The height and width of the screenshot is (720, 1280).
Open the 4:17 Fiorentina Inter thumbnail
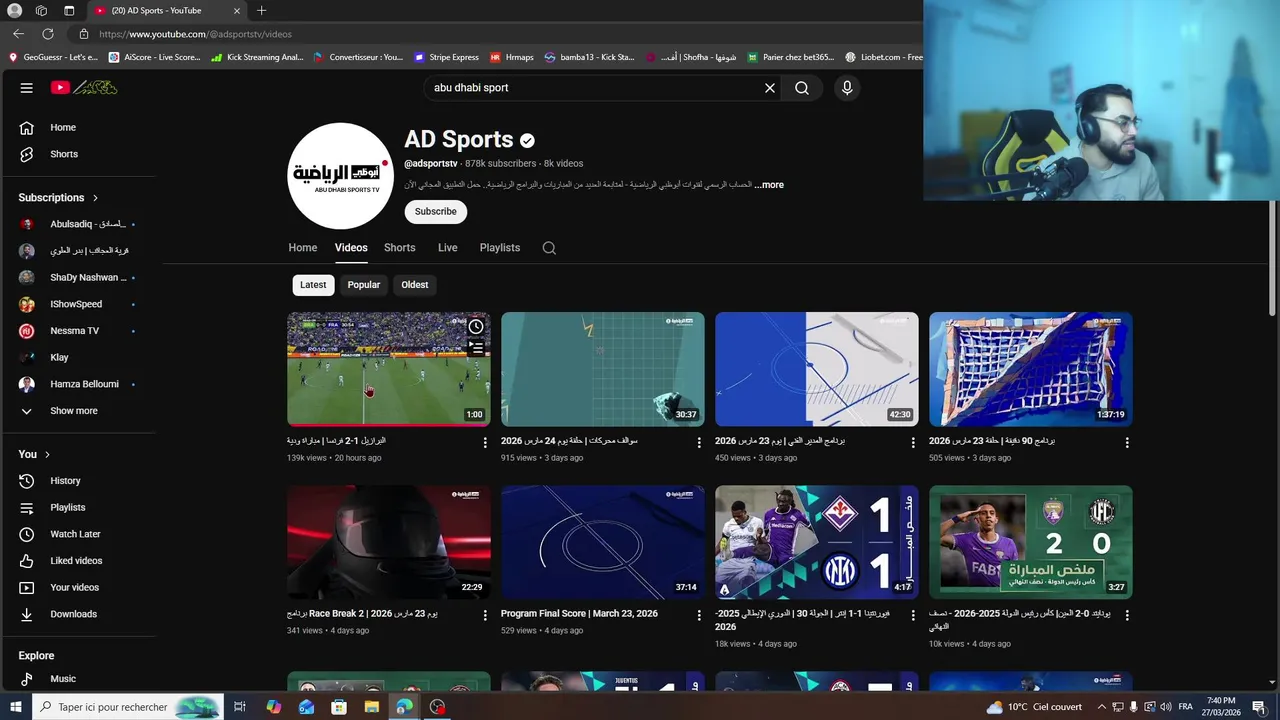coord(817,542)
